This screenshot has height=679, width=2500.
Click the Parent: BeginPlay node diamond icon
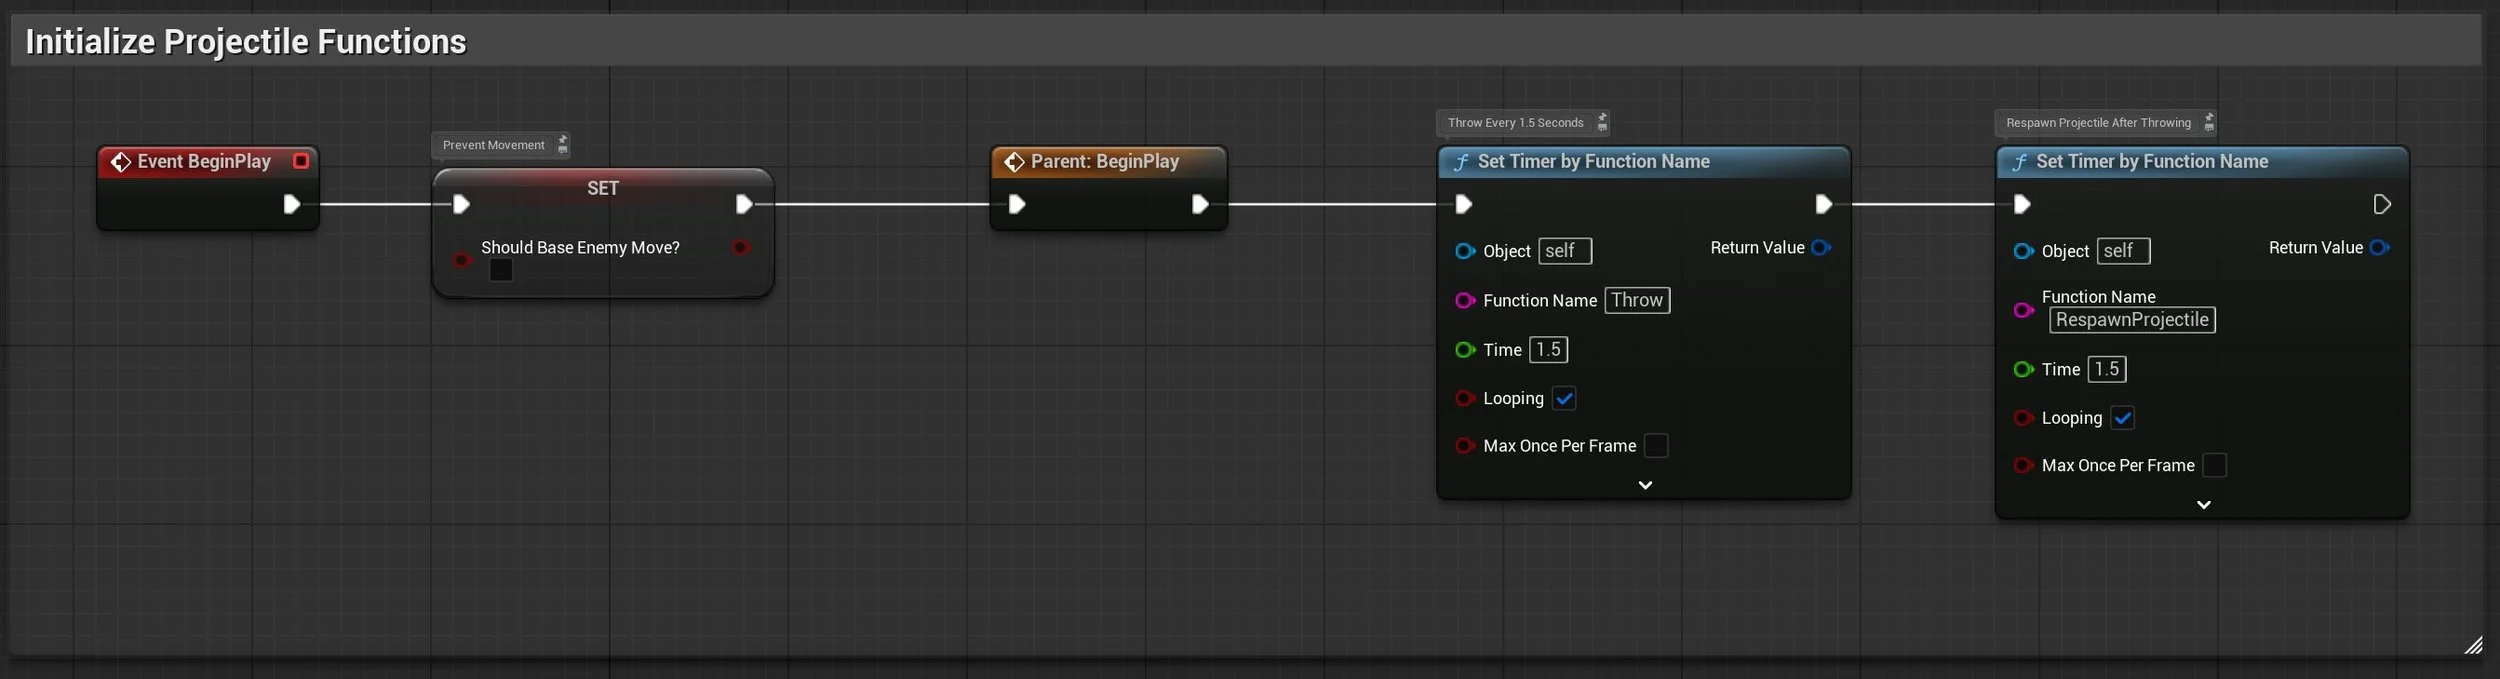[1014, 162]
